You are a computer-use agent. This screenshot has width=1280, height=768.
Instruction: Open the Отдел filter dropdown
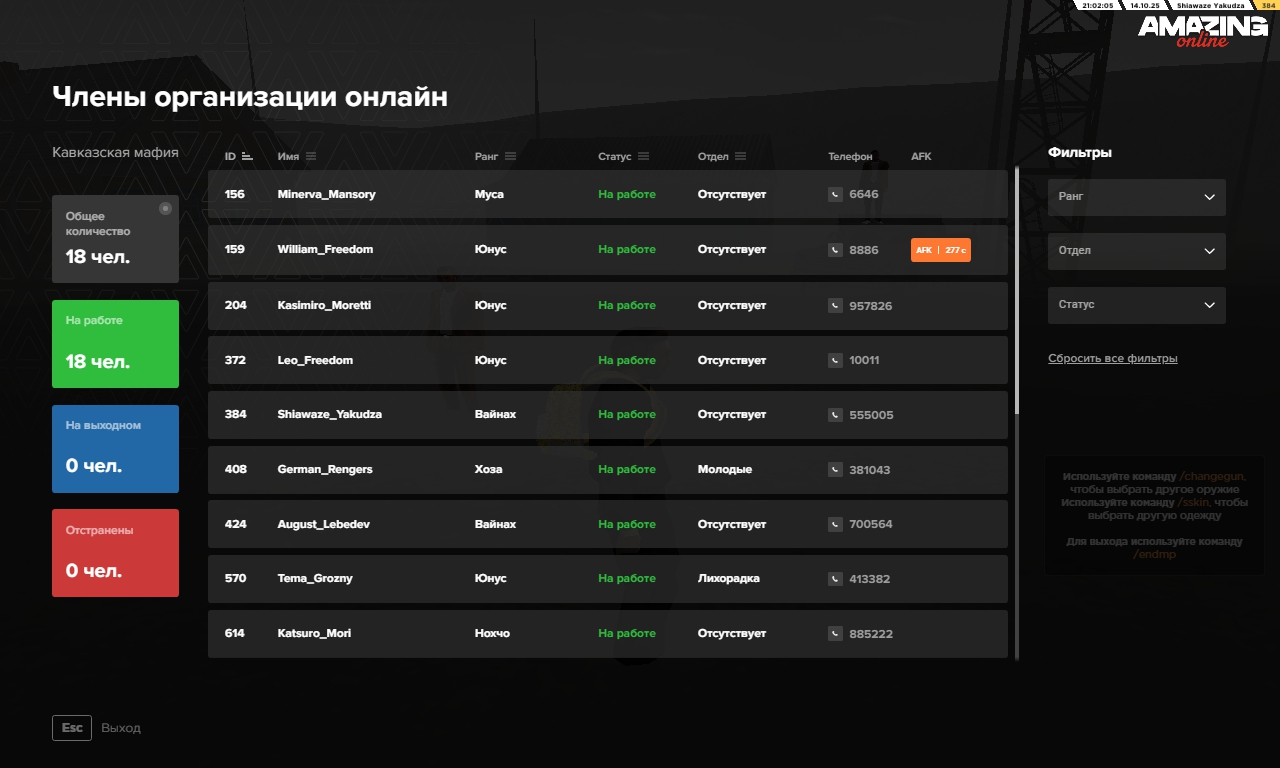[1137, 251]
